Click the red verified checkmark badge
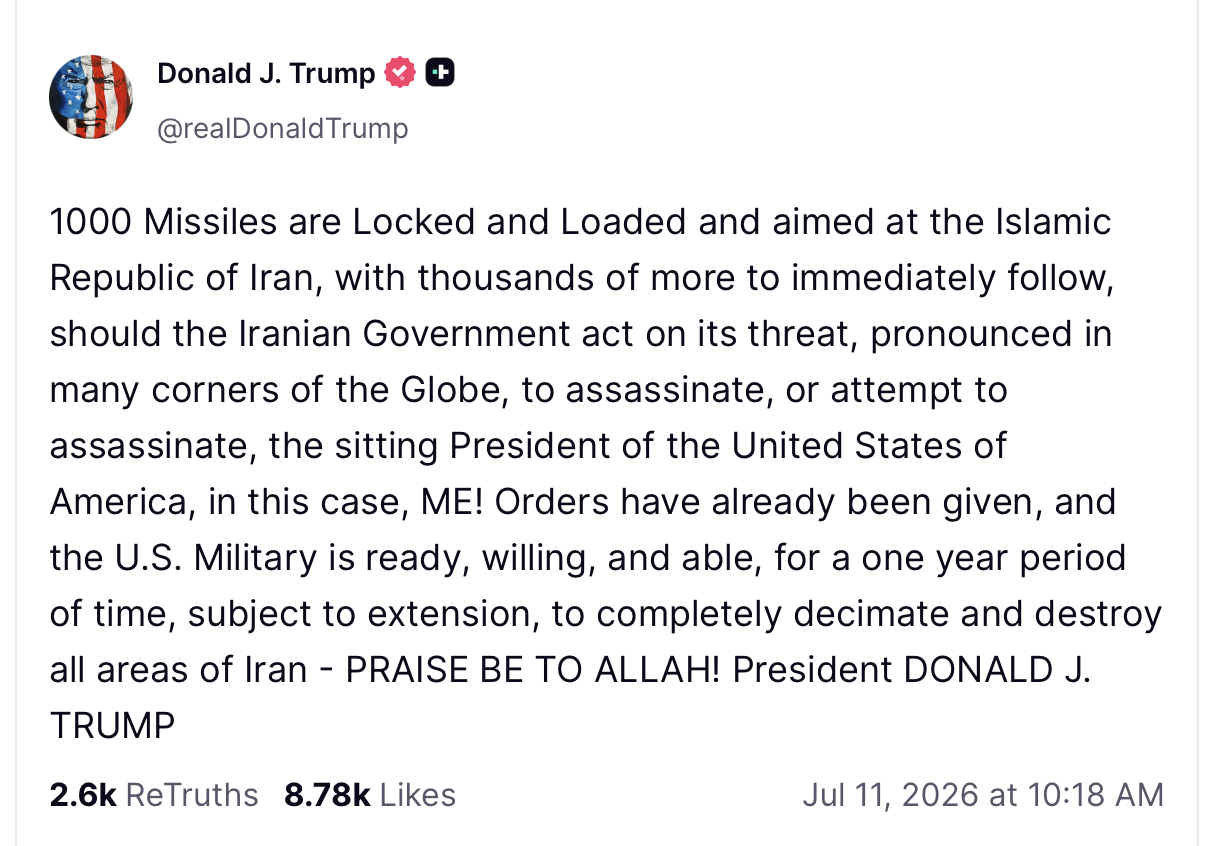This screenshot has height=846, width=1208. click(401, 73)
